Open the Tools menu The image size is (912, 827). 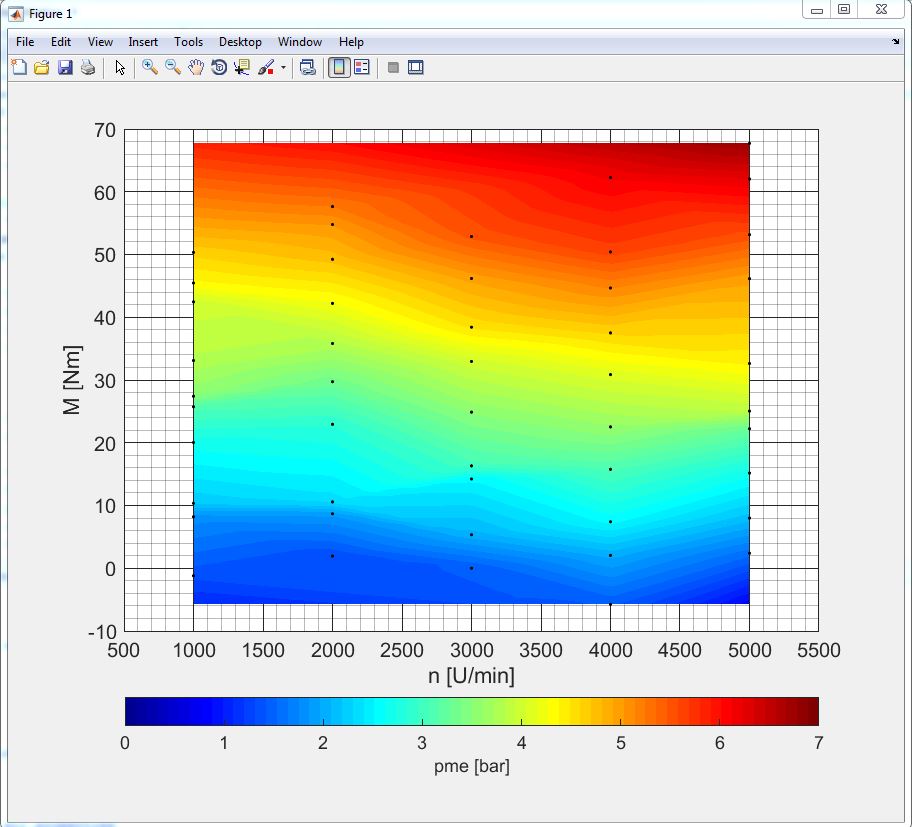pyautogui.click(x=188, y=42)
